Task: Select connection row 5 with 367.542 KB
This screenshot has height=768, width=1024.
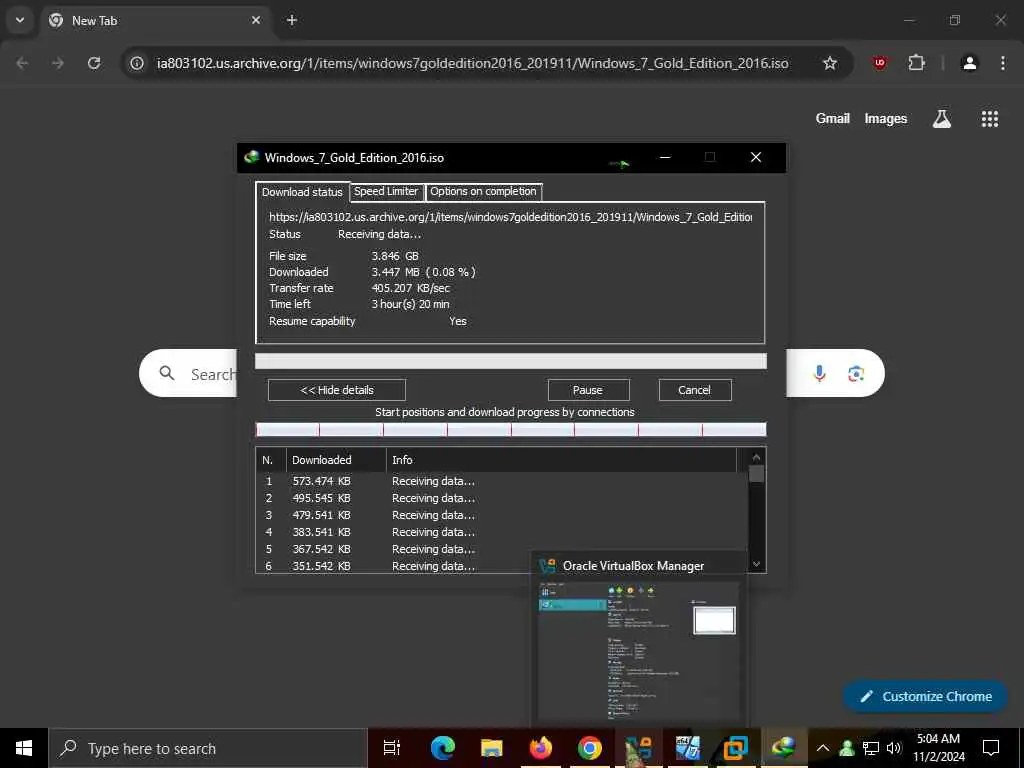Action: (502, 549)
